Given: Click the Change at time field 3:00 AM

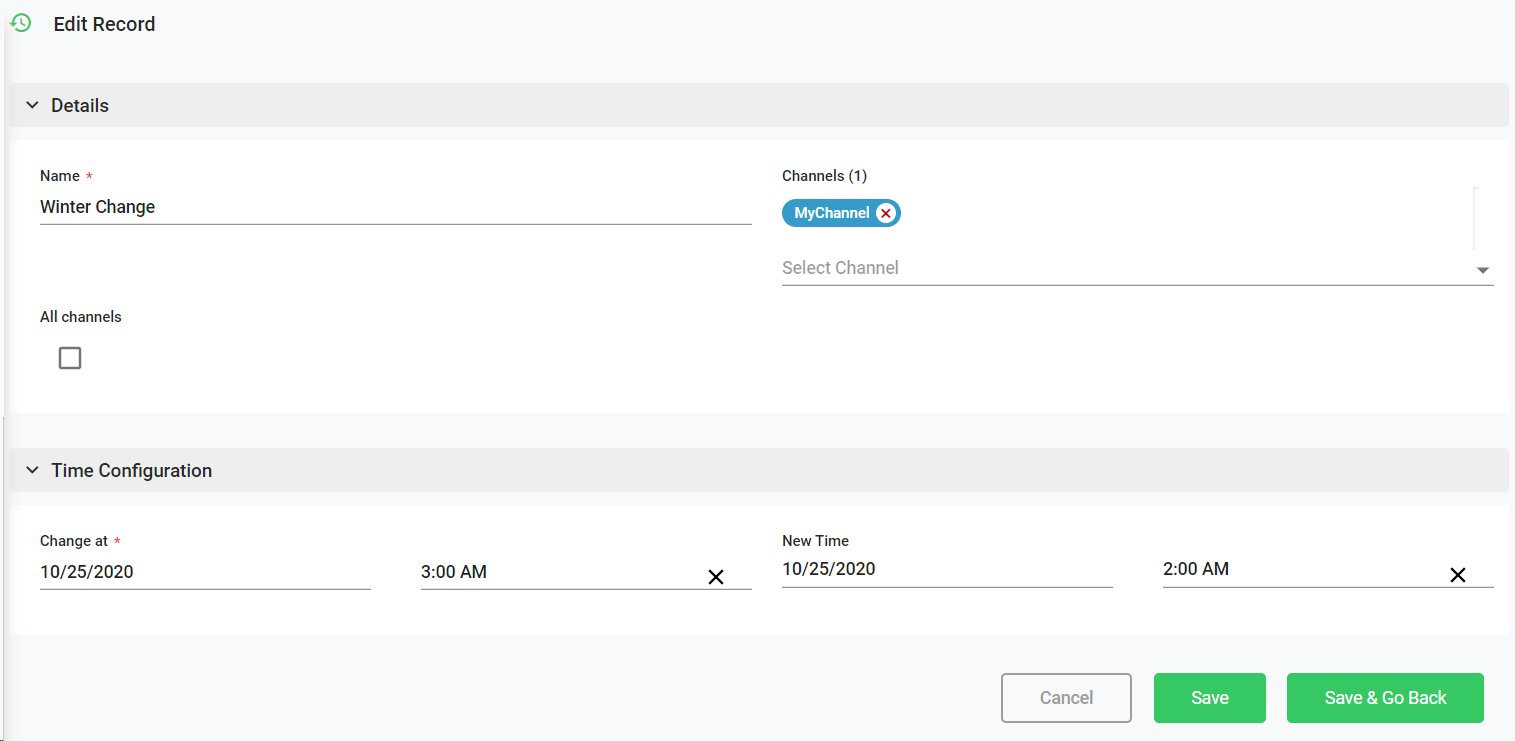Looking at the screenshot, I should tap(560, 572).
